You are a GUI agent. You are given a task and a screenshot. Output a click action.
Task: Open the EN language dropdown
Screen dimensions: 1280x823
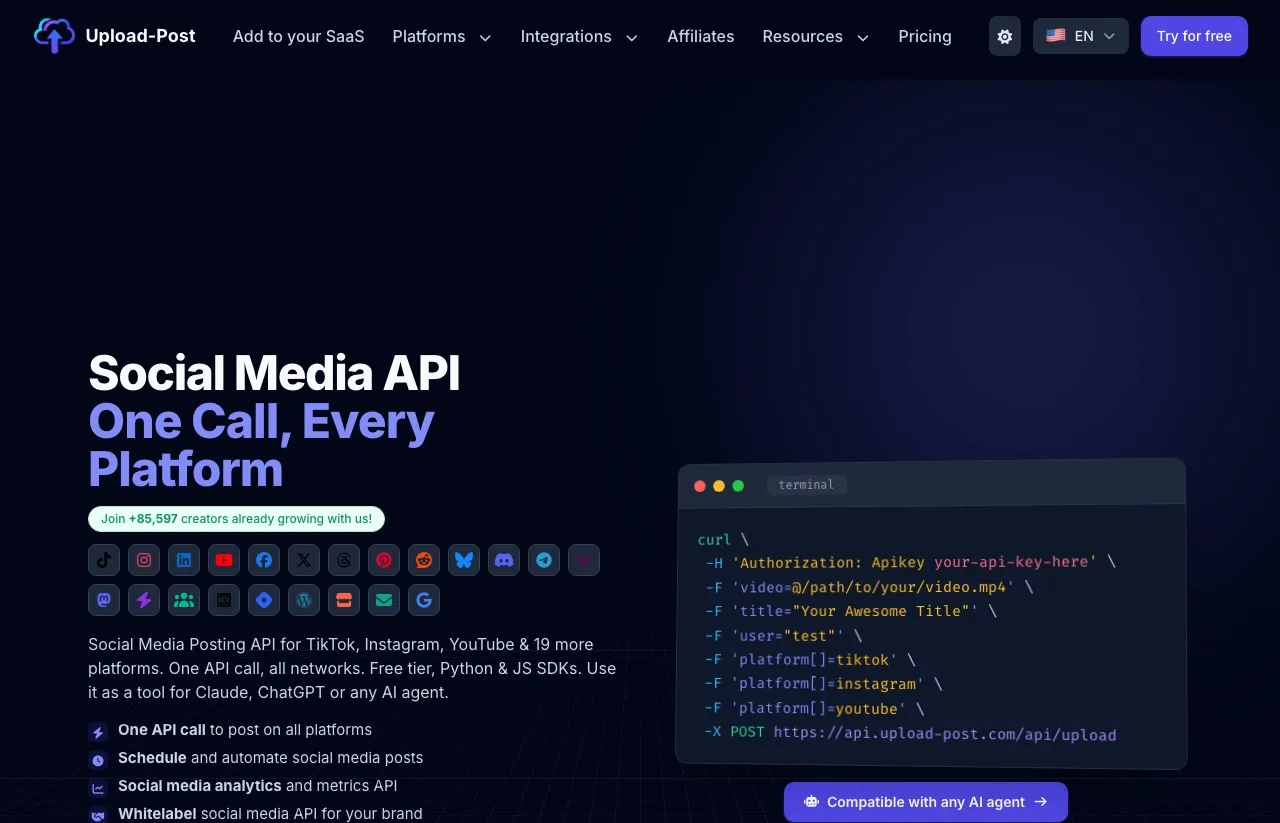[1081, 36]
